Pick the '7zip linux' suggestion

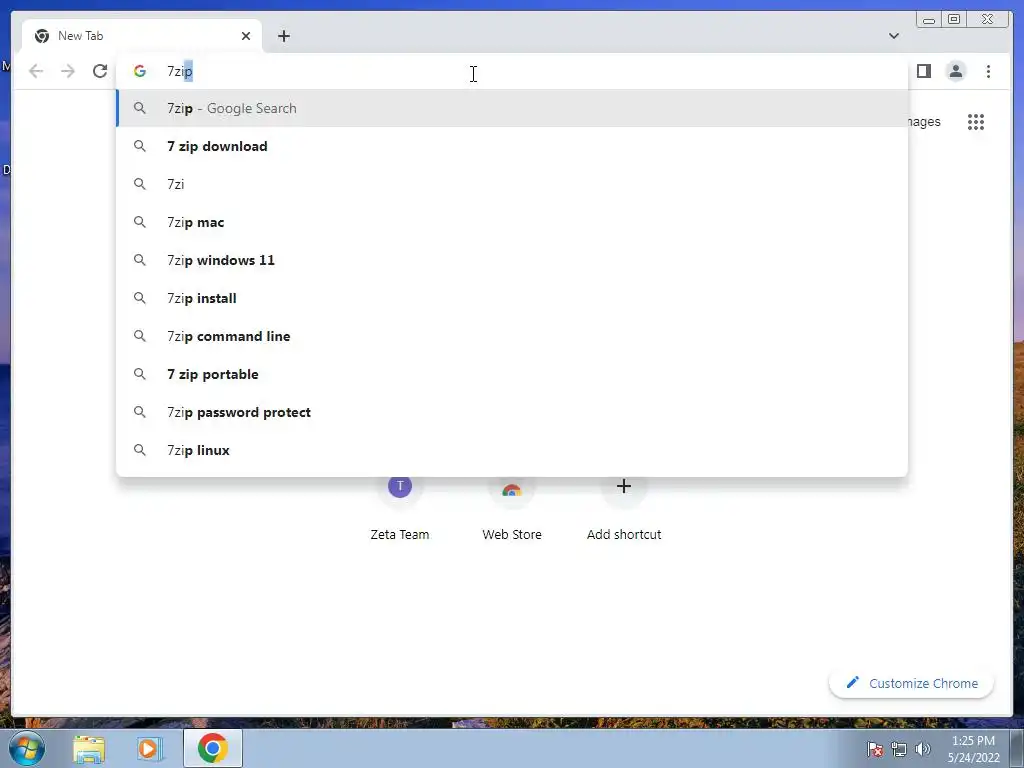point(512,450)
